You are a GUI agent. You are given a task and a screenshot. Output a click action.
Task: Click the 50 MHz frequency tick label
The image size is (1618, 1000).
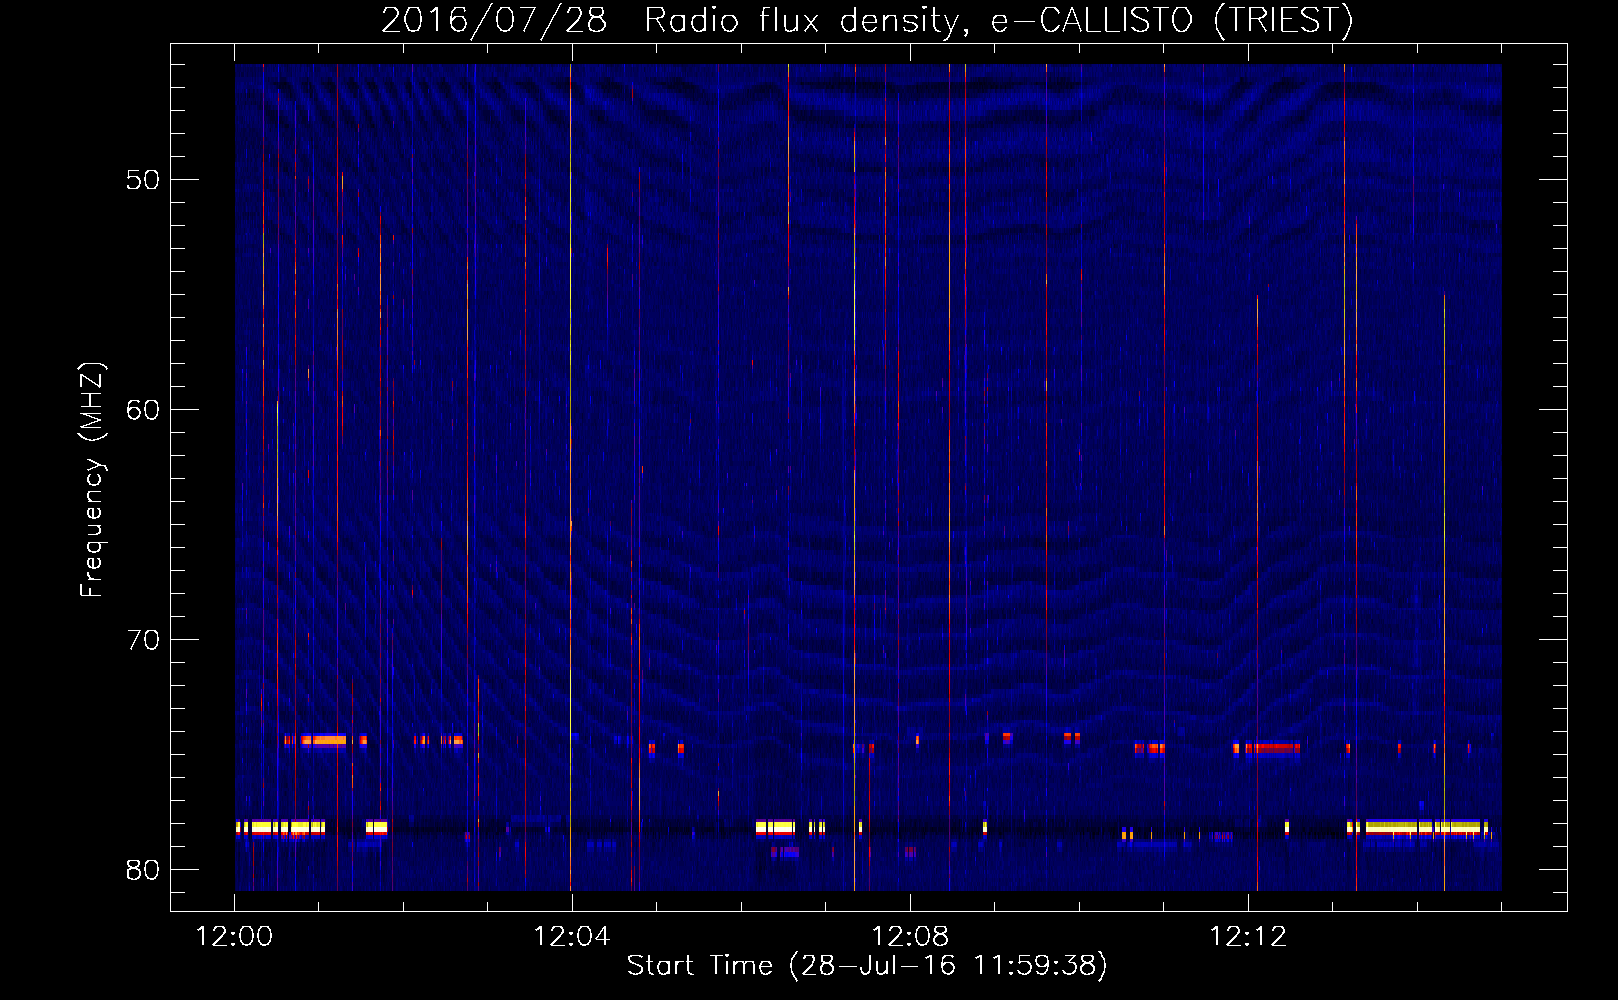[143, 180]
